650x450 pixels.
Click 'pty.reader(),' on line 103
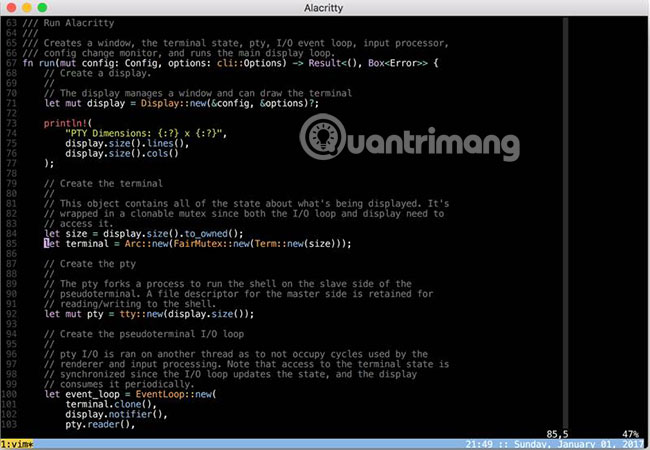point(100,424)
